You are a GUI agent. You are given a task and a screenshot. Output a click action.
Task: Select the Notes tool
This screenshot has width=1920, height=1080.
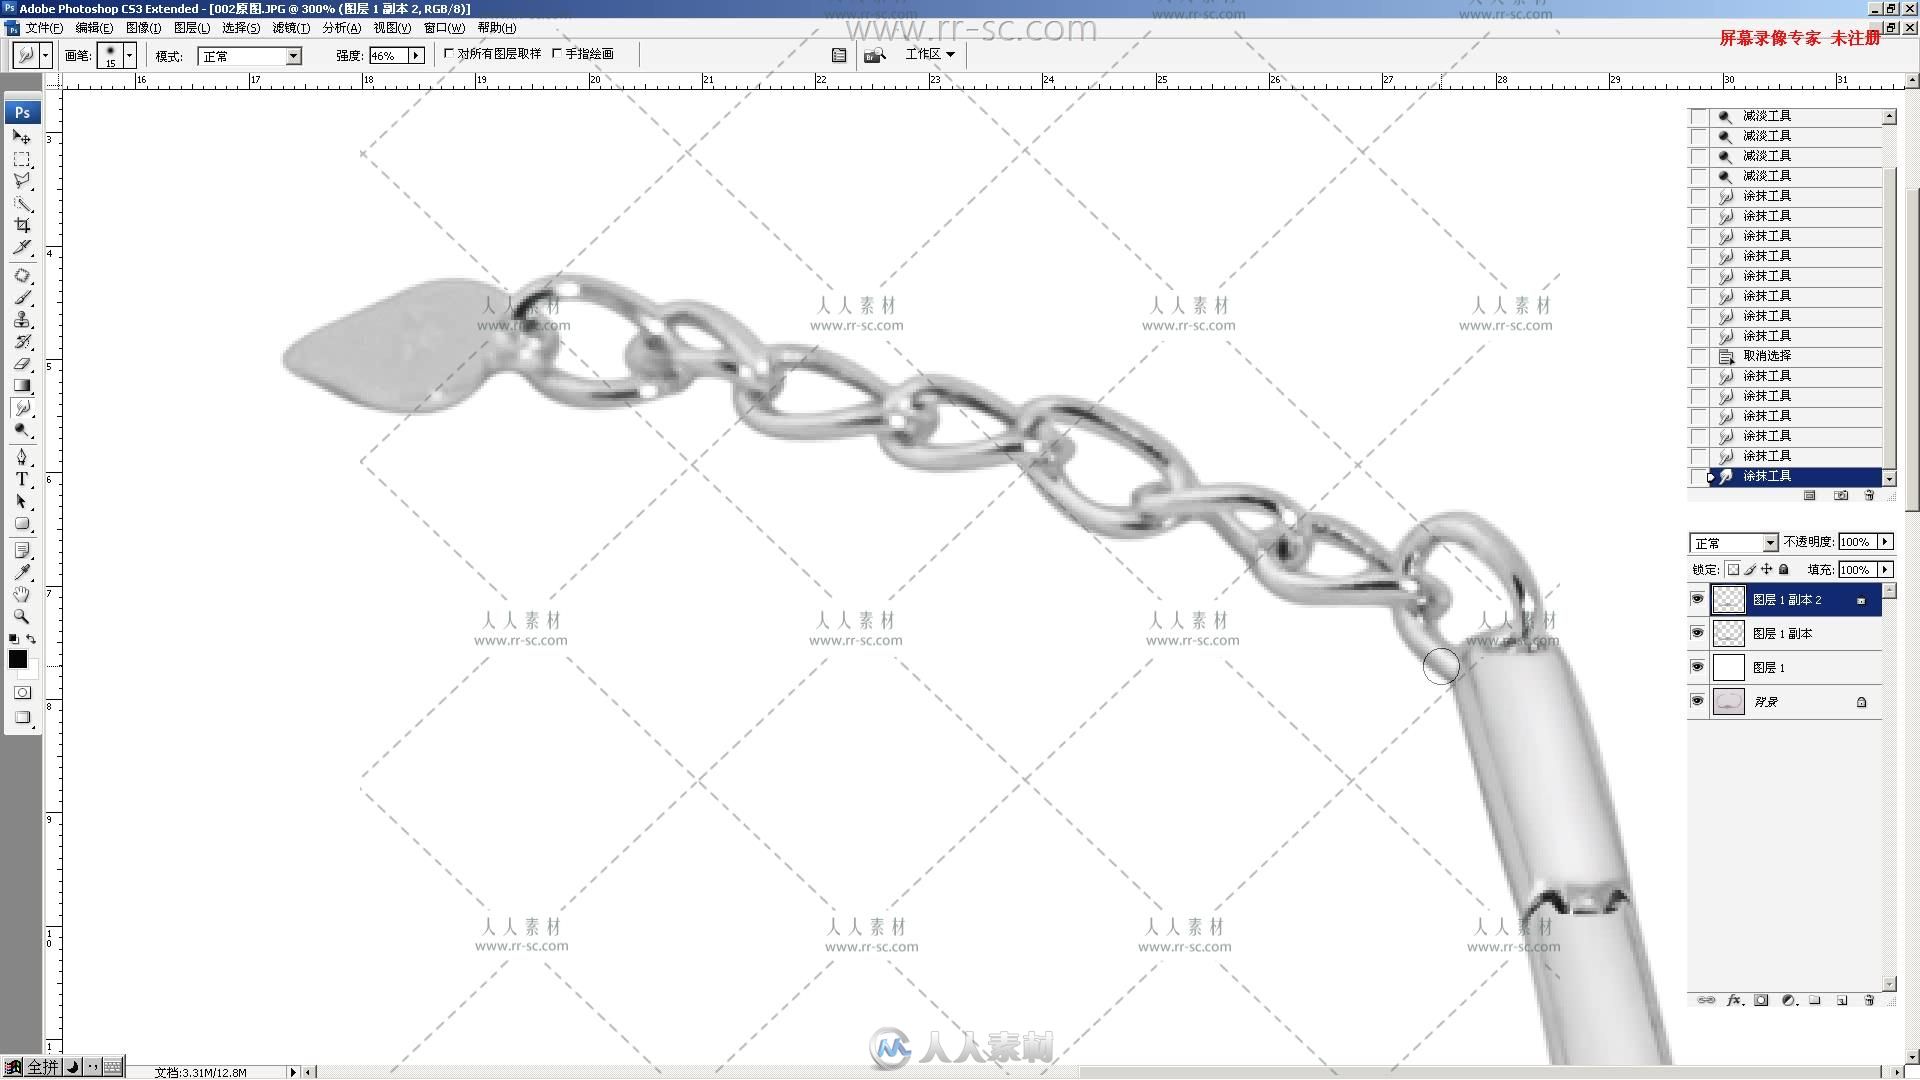point(22,551)
